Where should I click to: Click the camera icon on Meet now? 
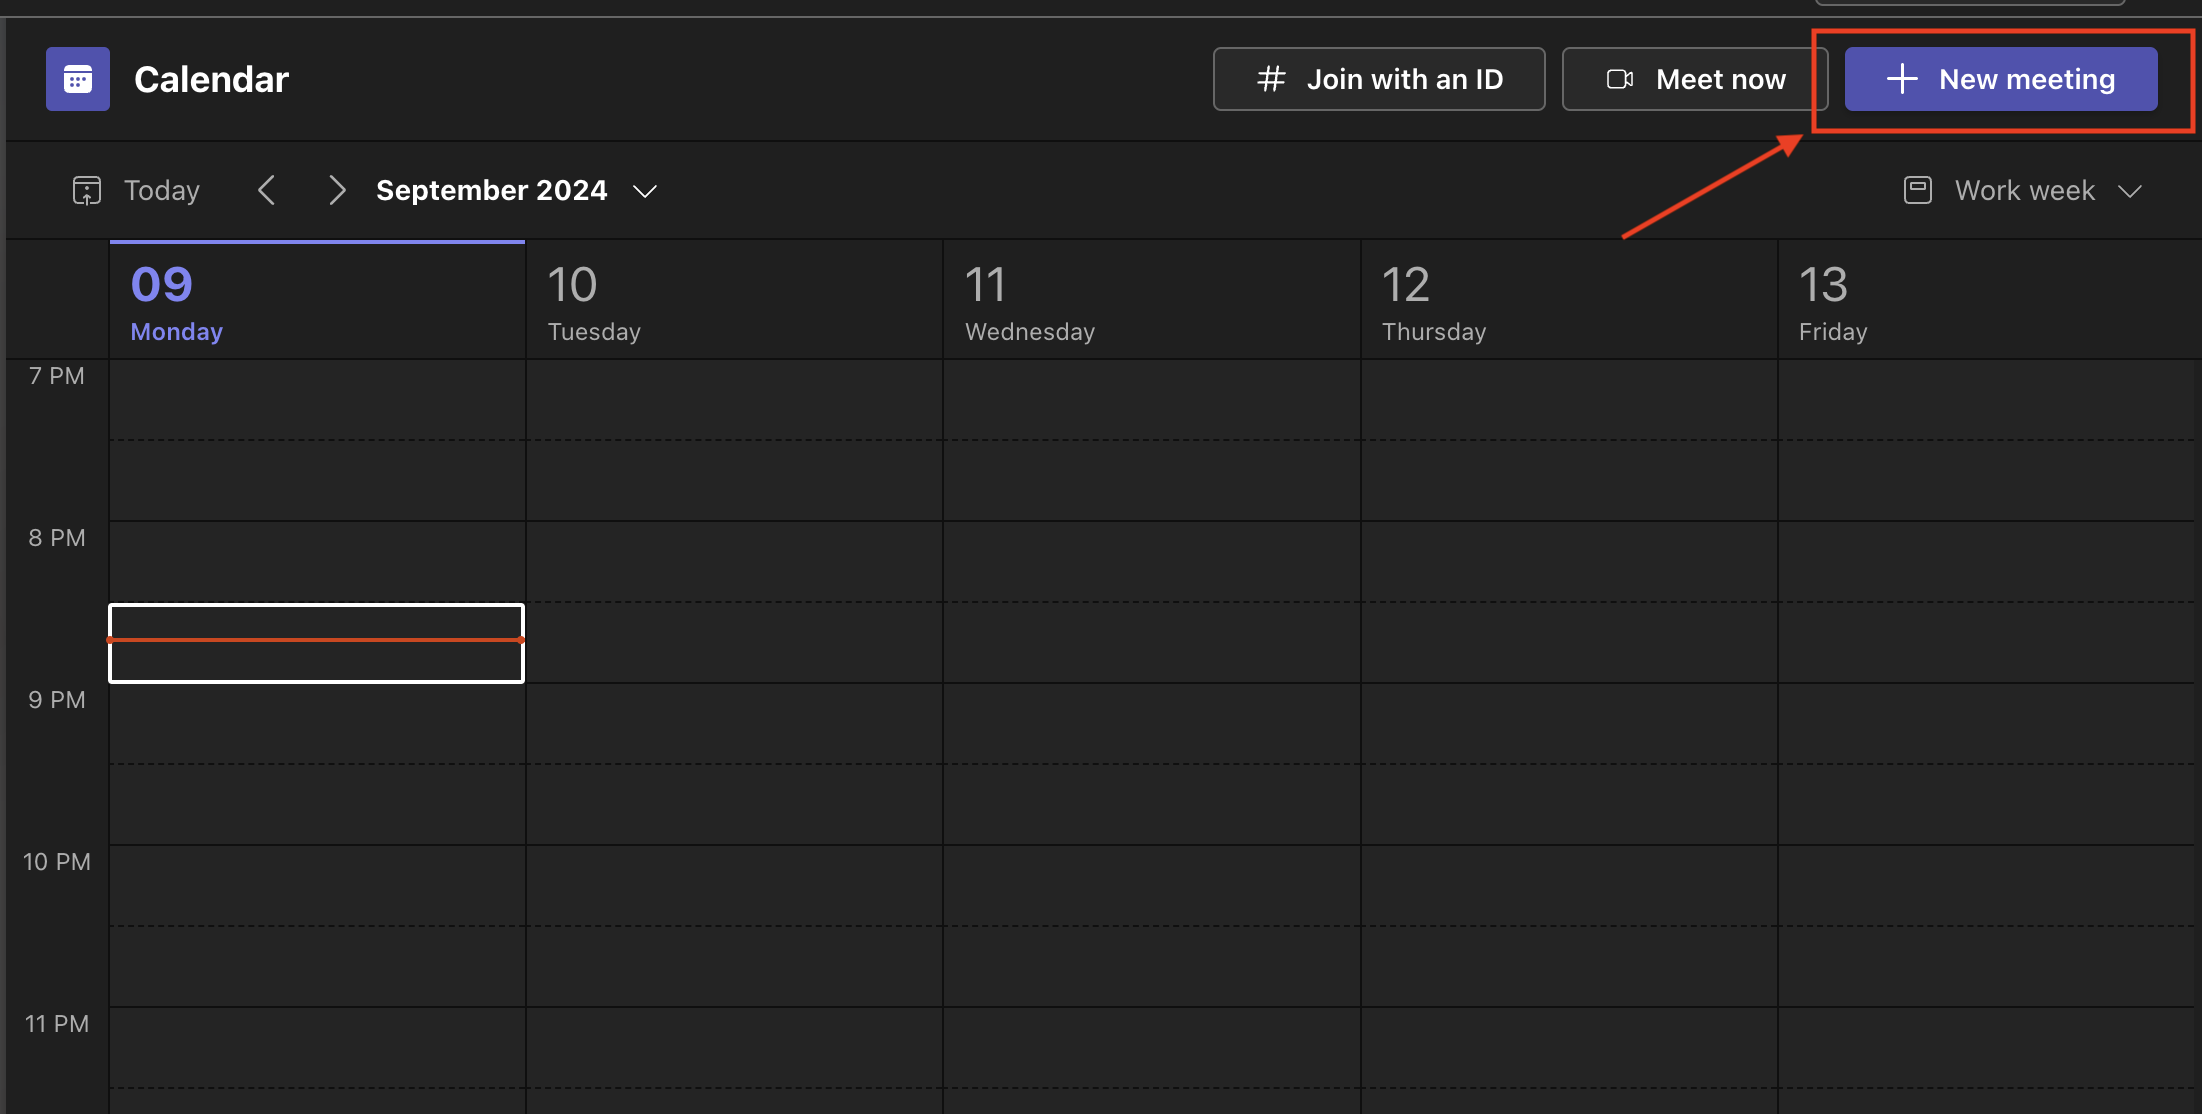tap(1618, 78)
